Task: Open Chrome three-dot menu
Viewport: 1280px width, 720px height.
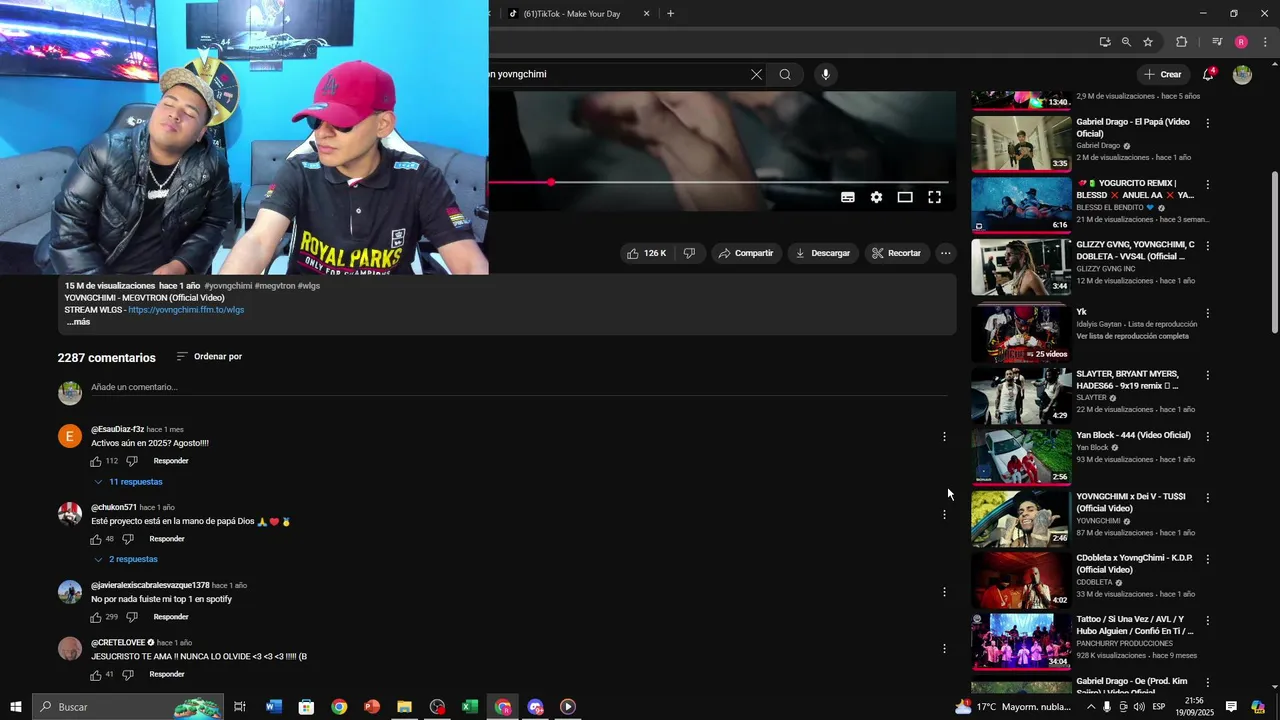Action: pyautogui.click(x=1265, y=42)
